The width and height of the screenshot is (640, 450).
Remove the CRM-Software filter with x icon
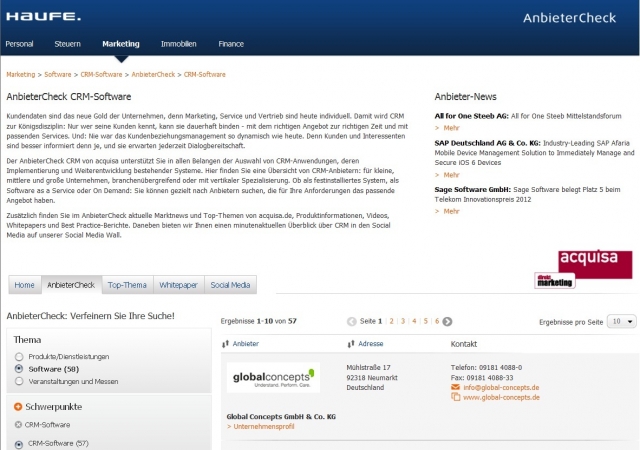coord(18,425)
